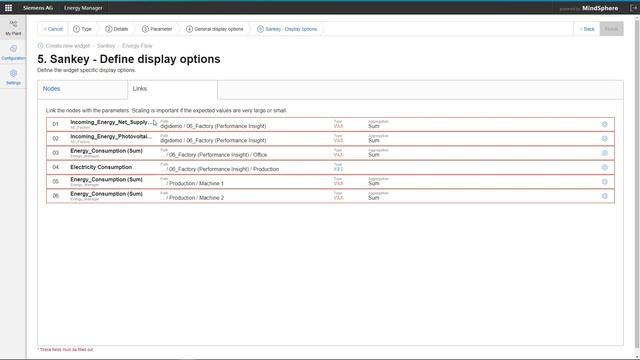The image size is (640, 360).
Task: Go to wizard step 3 Parameter
Action: [157, 29]
